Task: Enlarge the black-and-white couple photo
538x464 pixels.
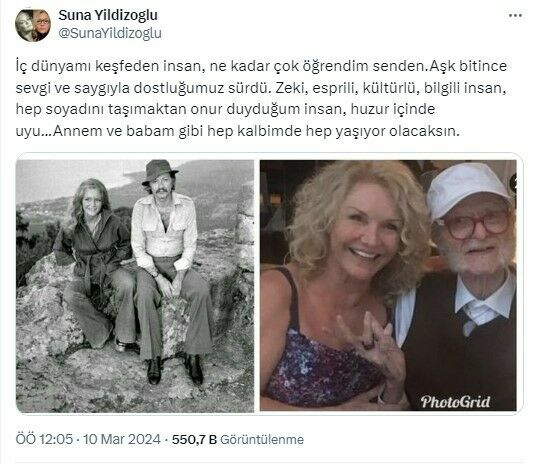Action: (135, 286)
